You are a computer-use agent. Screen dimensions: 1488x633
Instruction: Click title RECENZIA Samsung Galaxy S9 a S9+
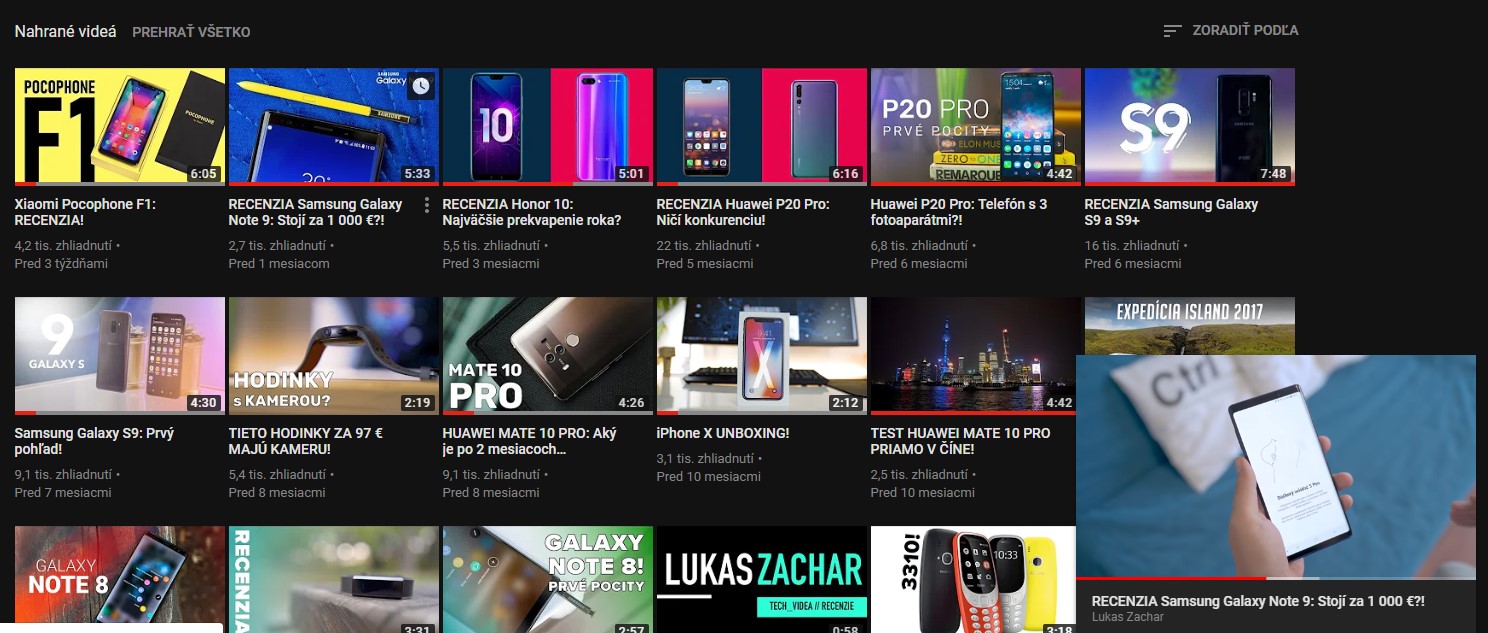(x=1171, y=212)
